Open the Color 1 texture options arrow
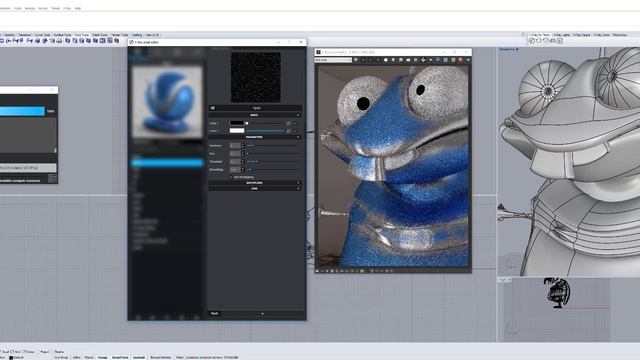The height and width of the screenshot is (360, 640). pos(296,123)
